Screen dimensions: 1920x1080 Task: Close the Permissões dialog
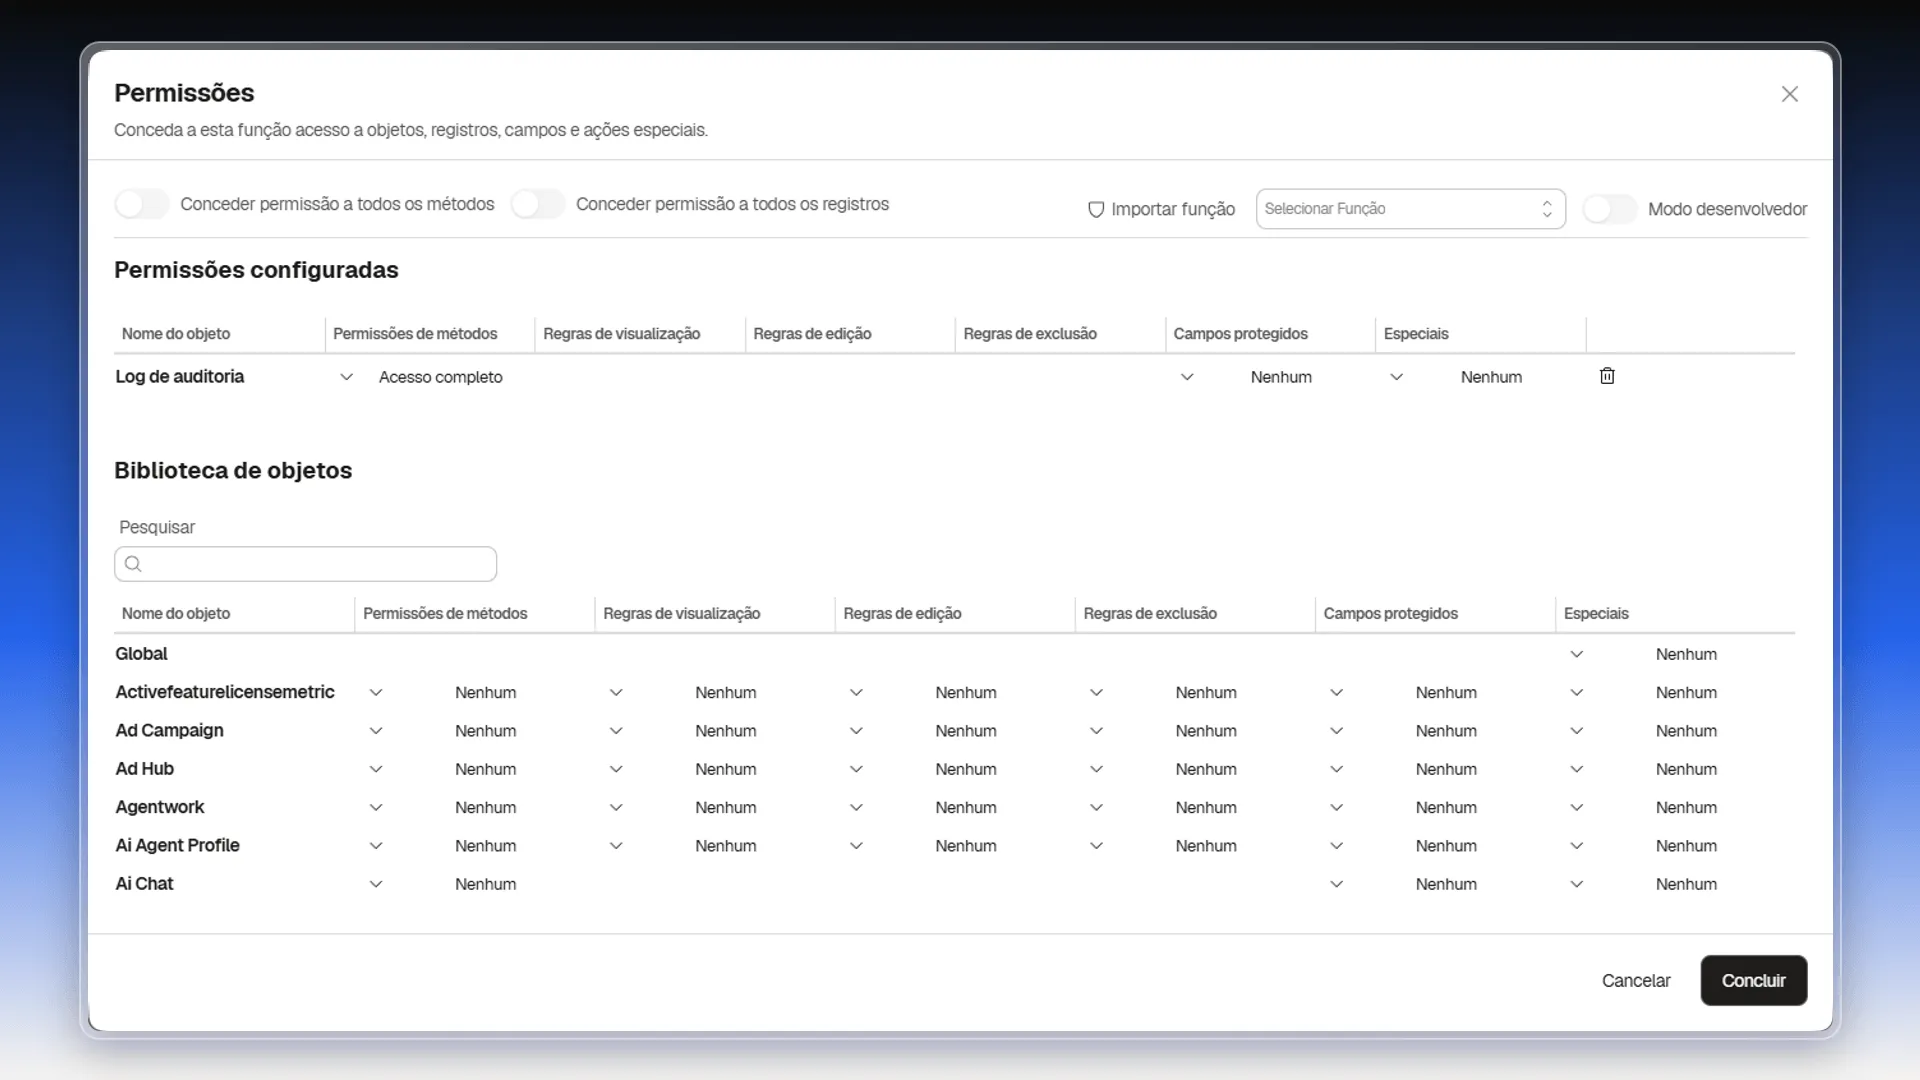(x=1790, y=94)
